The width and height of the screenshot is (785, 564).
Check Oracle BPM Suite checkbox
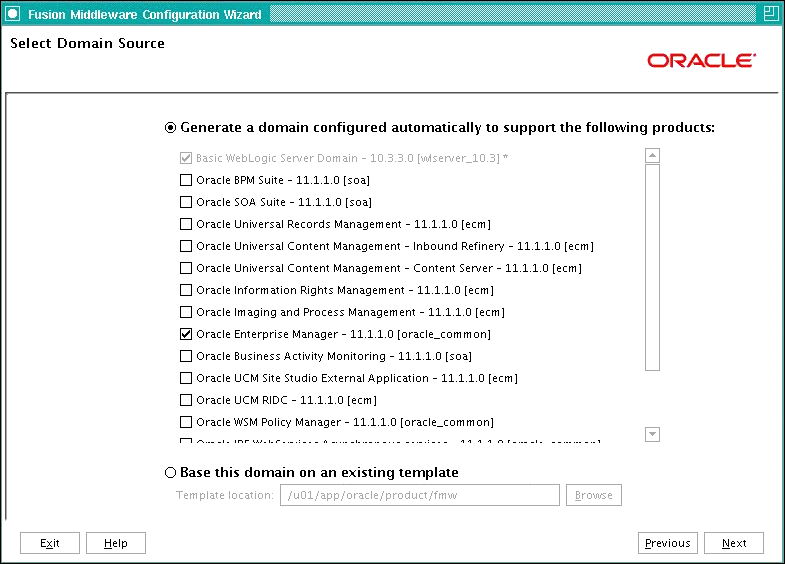[186, 180]
